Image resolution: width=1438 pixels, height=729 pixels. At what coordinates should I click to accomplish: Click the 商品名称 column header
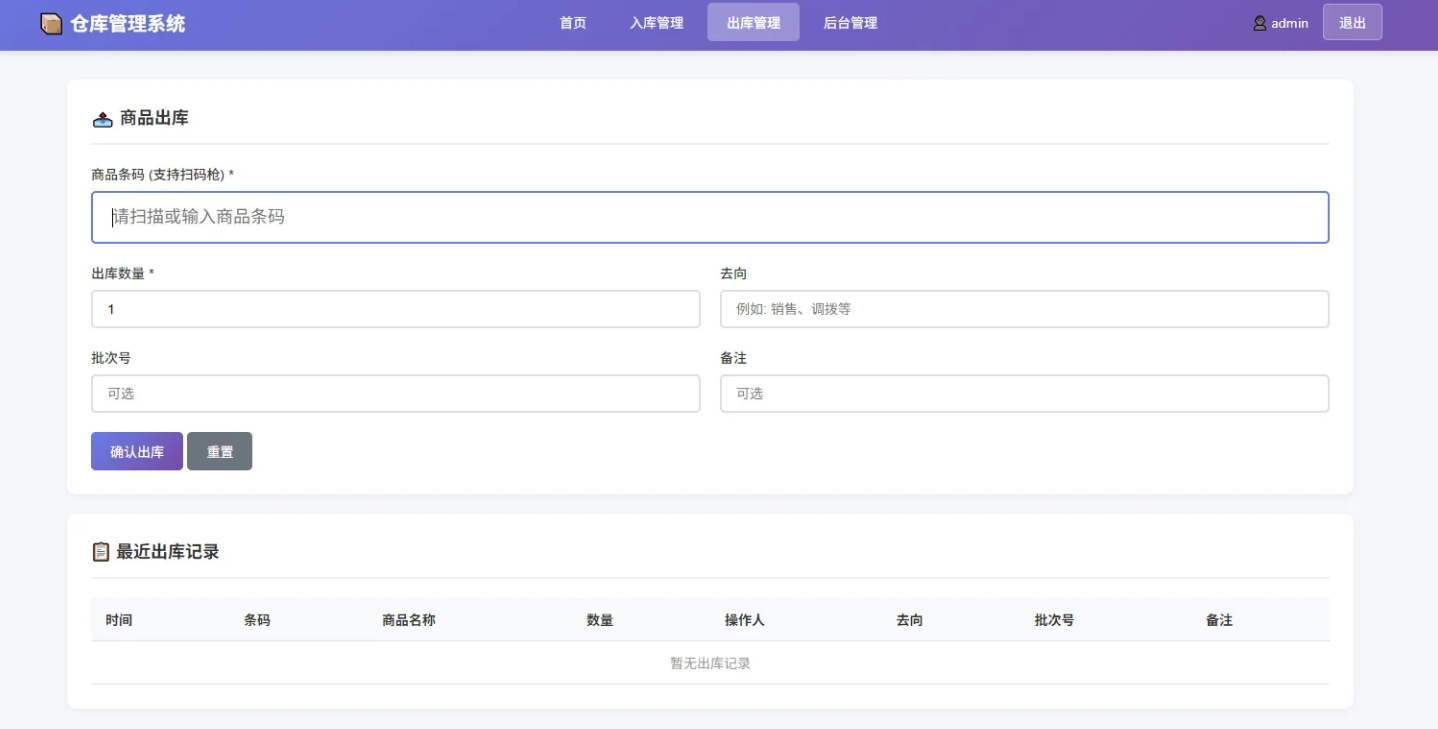409,620
